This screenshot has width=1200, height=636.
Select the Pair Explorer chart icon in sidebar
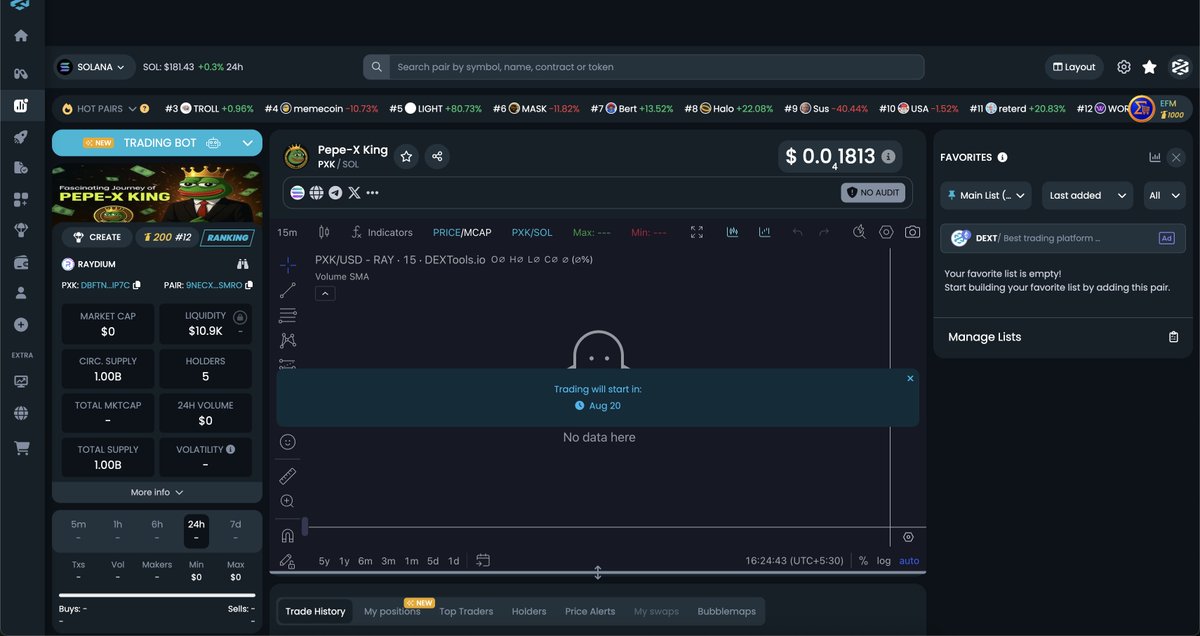coord(21,105)
